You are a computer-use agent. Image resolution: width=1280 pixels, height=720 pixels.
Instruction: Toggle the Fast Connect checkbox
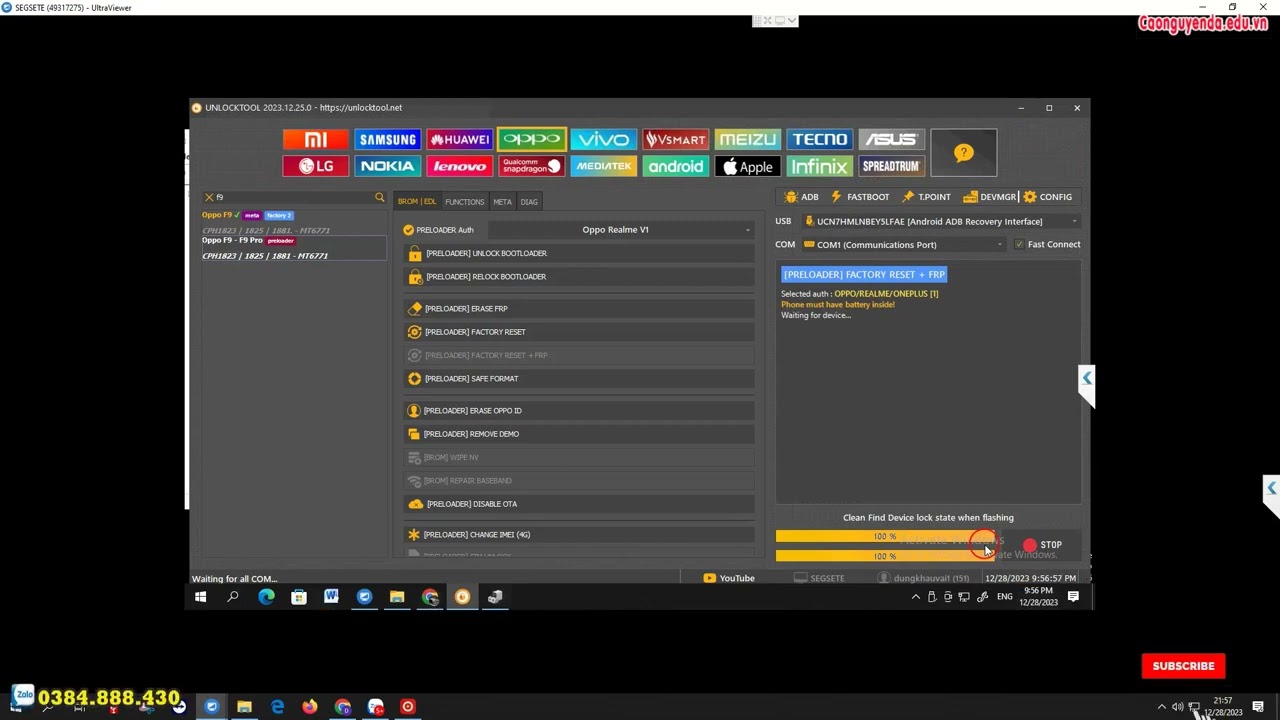click(x=1019, y=244)
